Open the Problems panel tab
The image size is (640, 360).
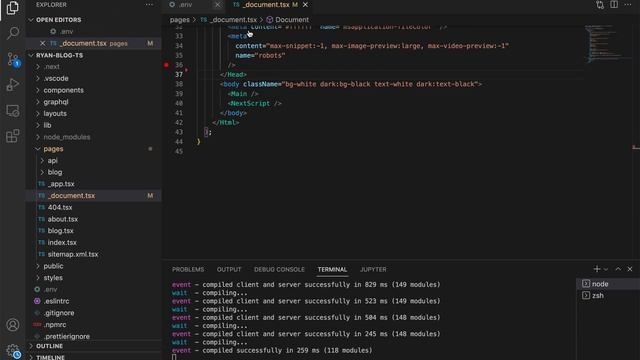coord(188,269)
